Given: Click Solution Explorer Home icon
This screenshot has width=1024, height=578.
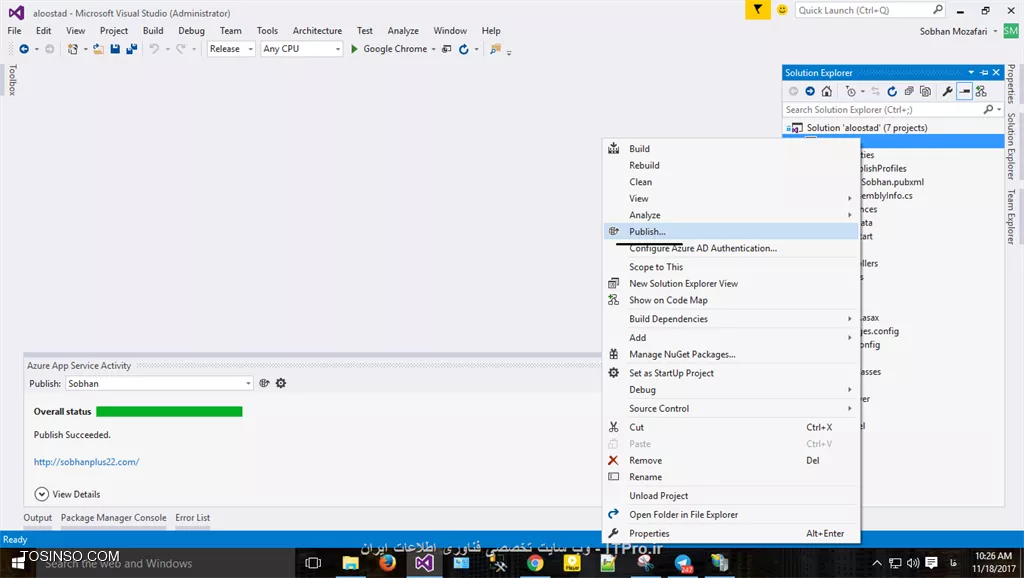Looking at the screenshot, I should coord(827,91).
